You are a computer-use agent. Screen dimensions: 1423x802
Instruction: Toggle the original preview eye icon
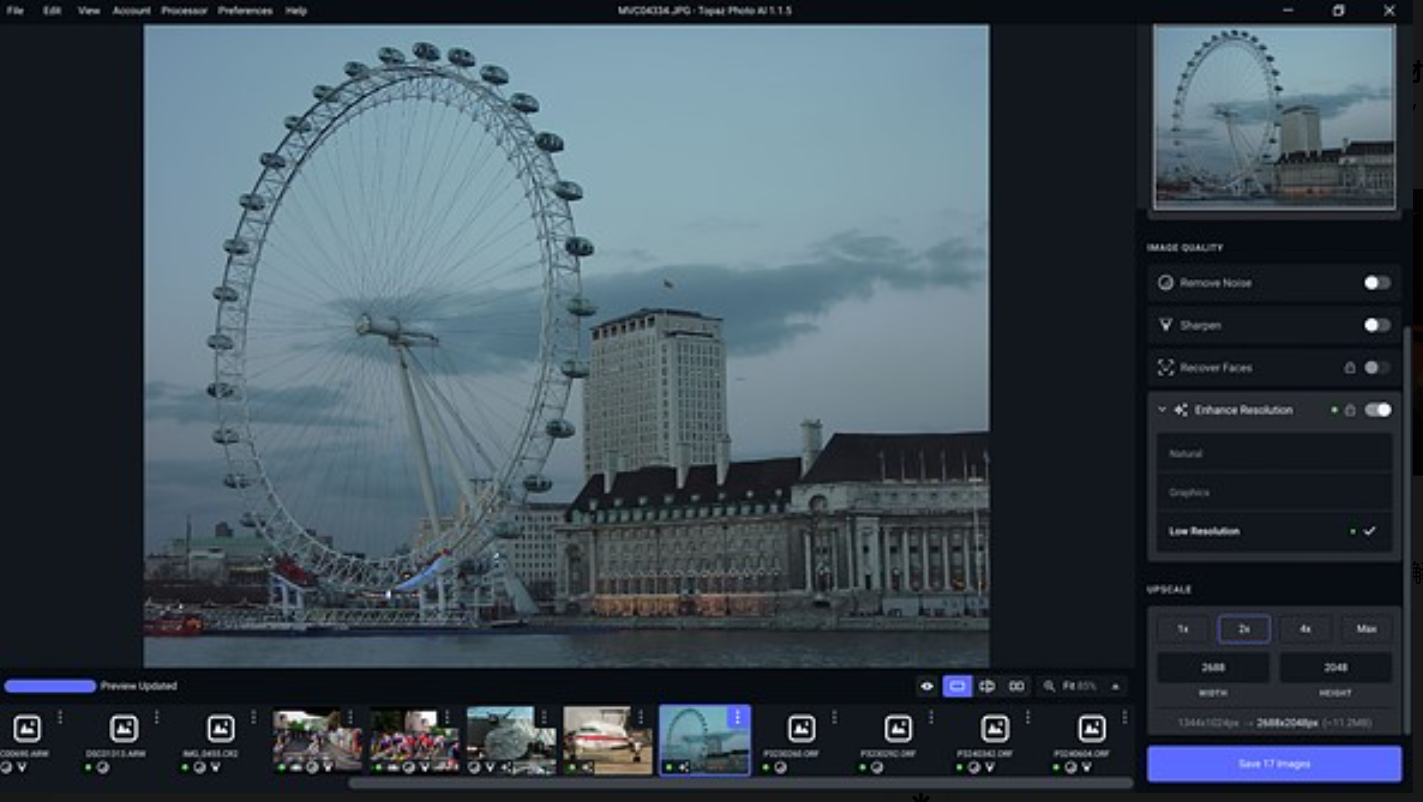coord(927,686)
